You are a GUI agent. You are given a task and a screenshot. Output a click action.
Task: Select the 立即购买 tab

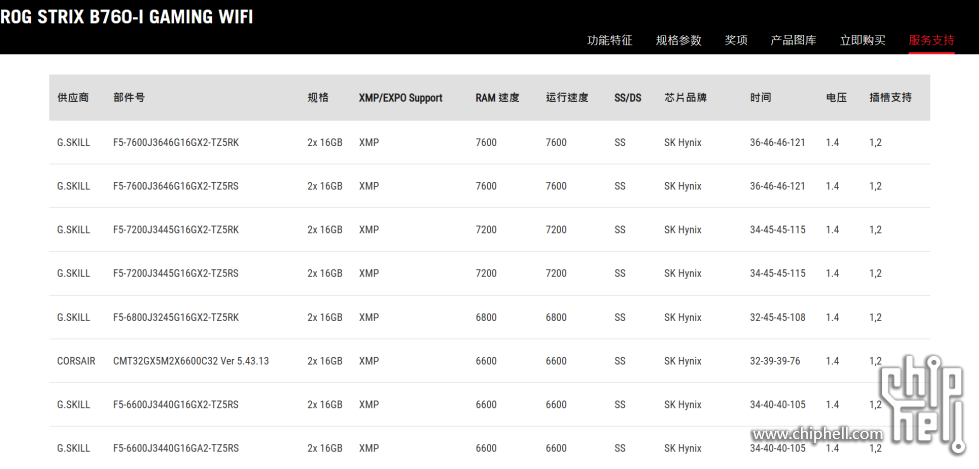point(862,41)
